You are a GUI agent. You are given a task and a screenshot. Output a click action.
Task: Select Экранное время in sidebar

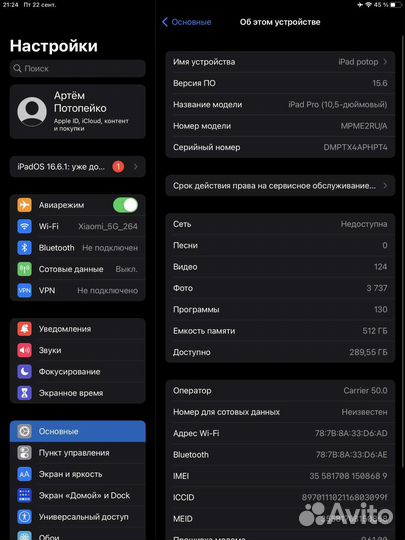point(71,393)
